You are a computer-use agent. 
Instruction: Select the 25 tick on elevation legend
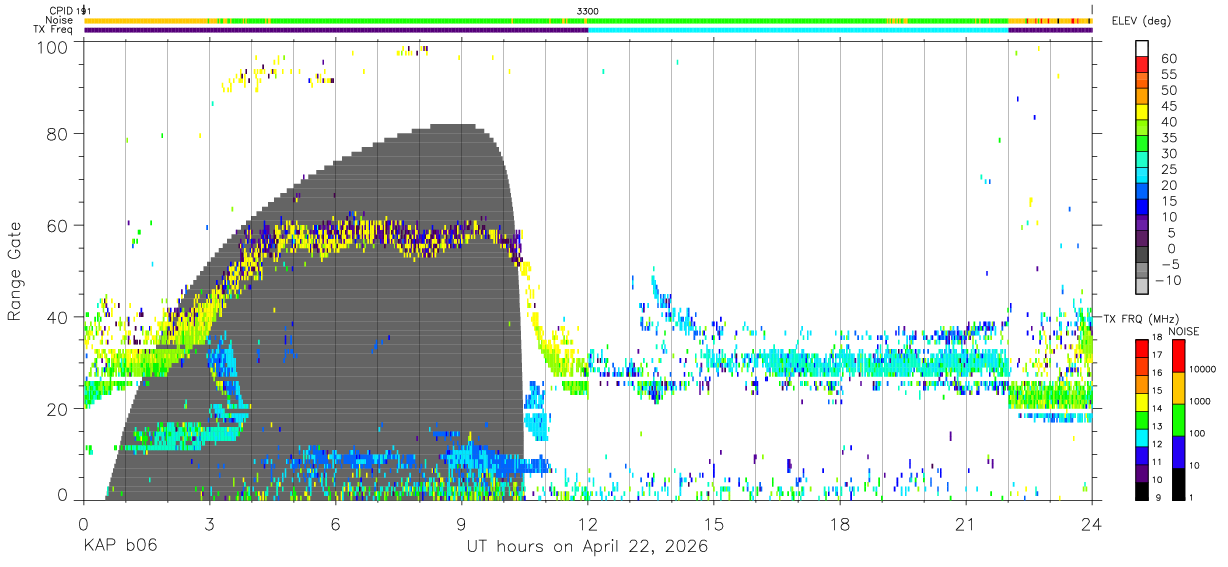click(x=1168, y=170)
